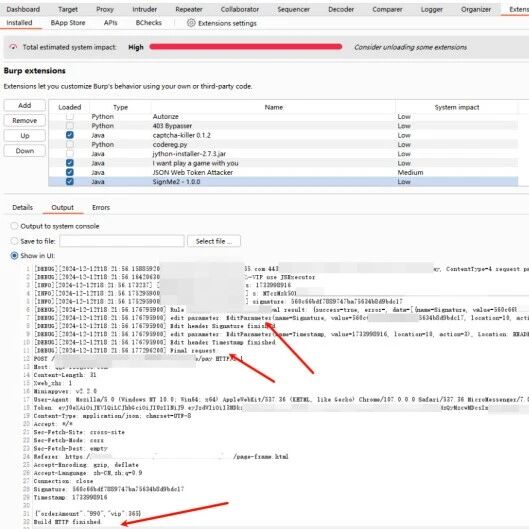Click the Extensions settings gear icon
The image size is (529, 529).
point(191,23)
